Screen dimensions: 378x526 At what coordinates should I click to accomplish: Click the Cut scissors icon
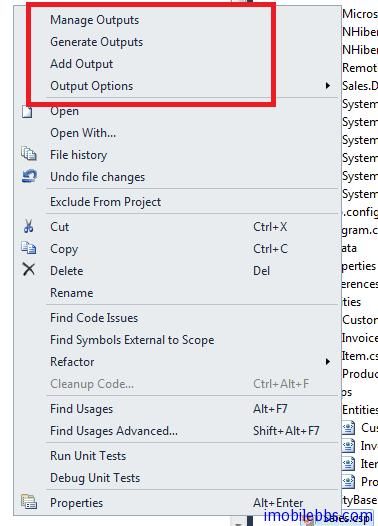29,226
